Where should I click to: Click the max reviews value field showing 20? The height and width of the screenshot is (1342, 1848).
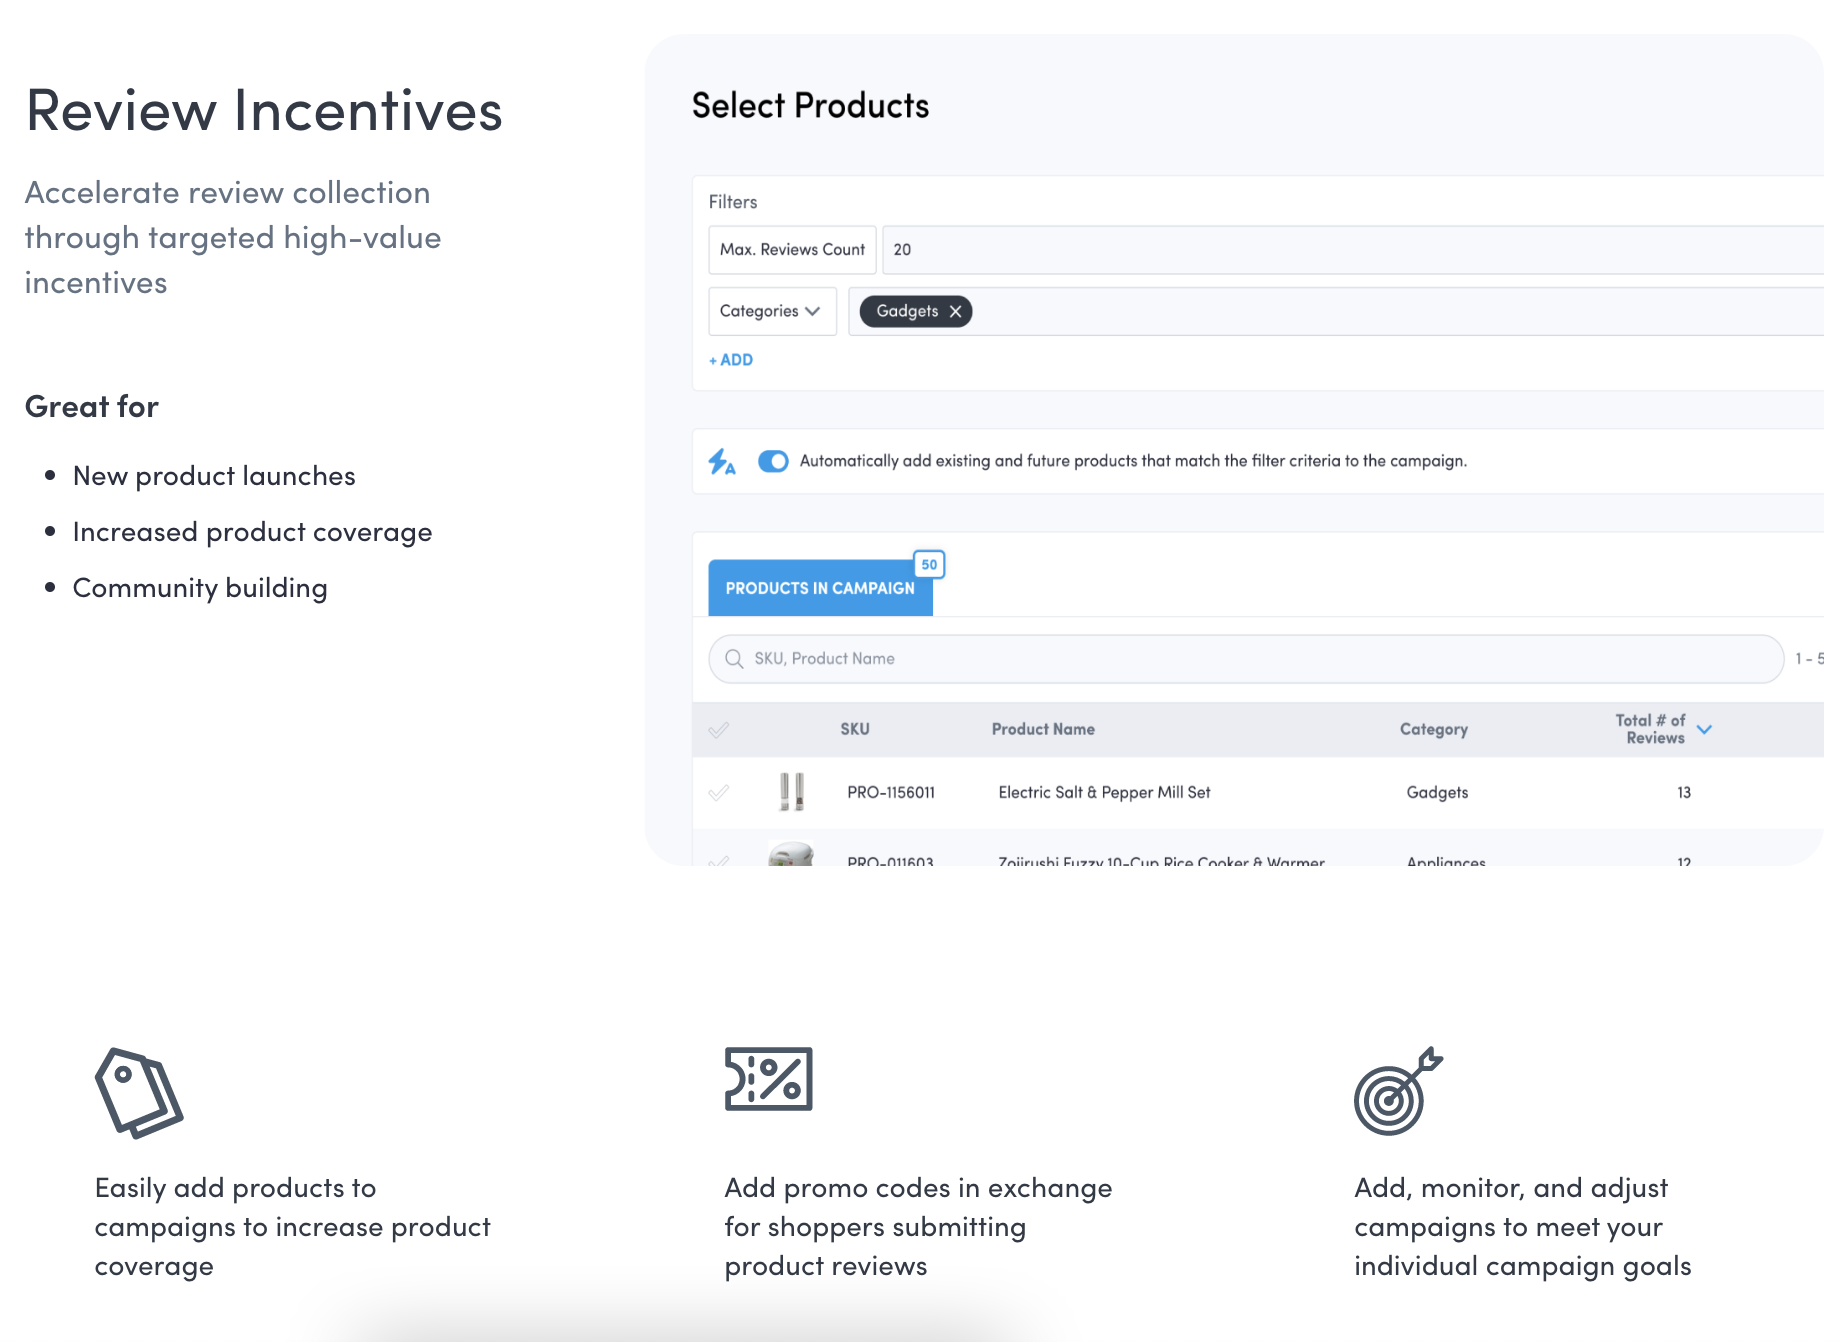[x=1350, y=250]
